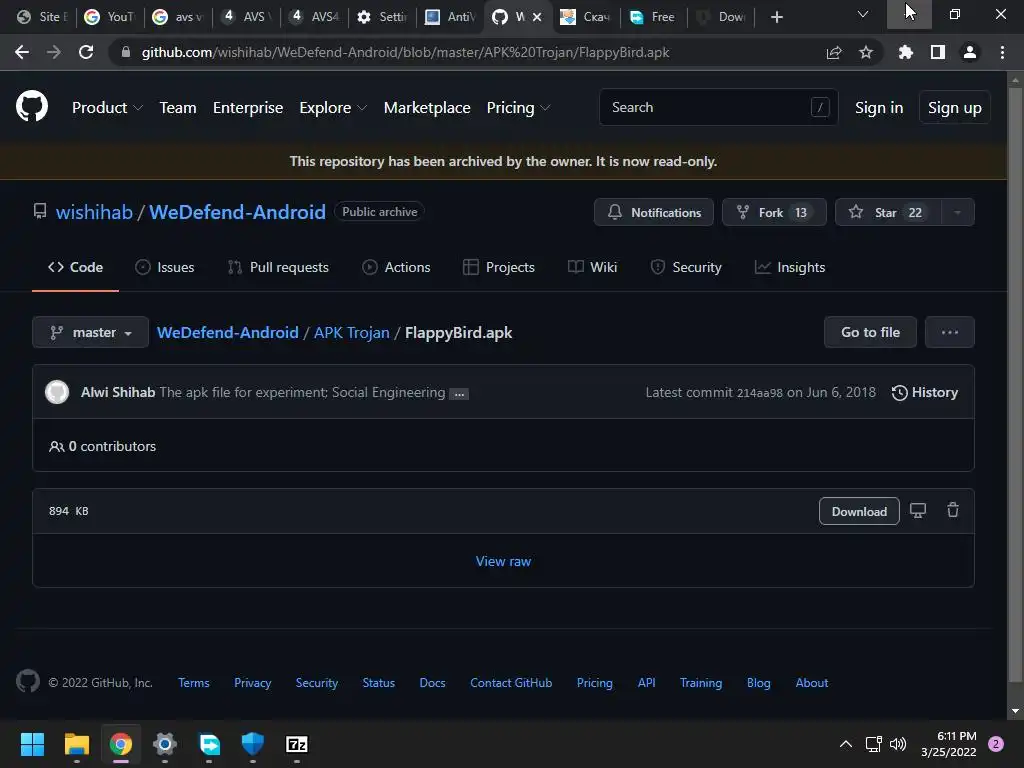Open the Chrome profile avatar icon
Image resolution: width=1024 pixels, height=768 pixels.
tap(970, 52)
